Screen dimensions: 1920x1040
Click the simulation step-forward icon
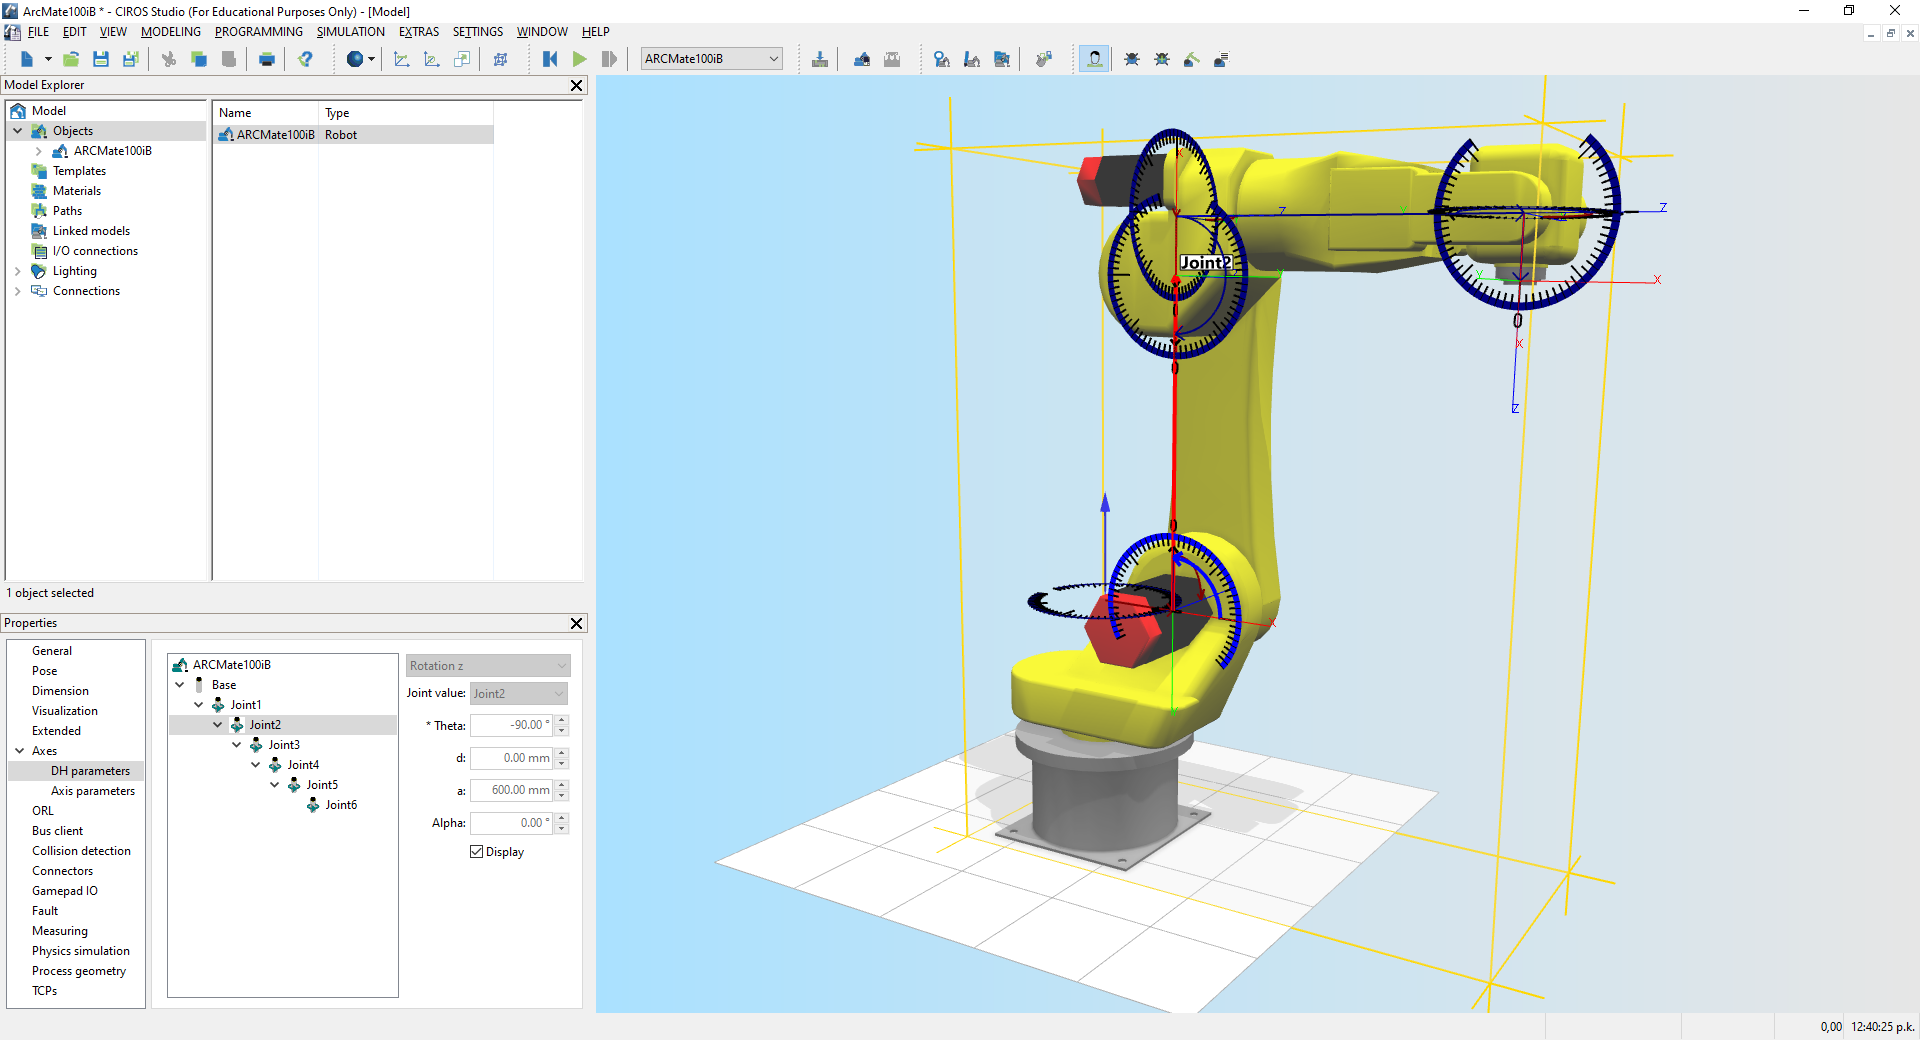[x=610, y=59]
